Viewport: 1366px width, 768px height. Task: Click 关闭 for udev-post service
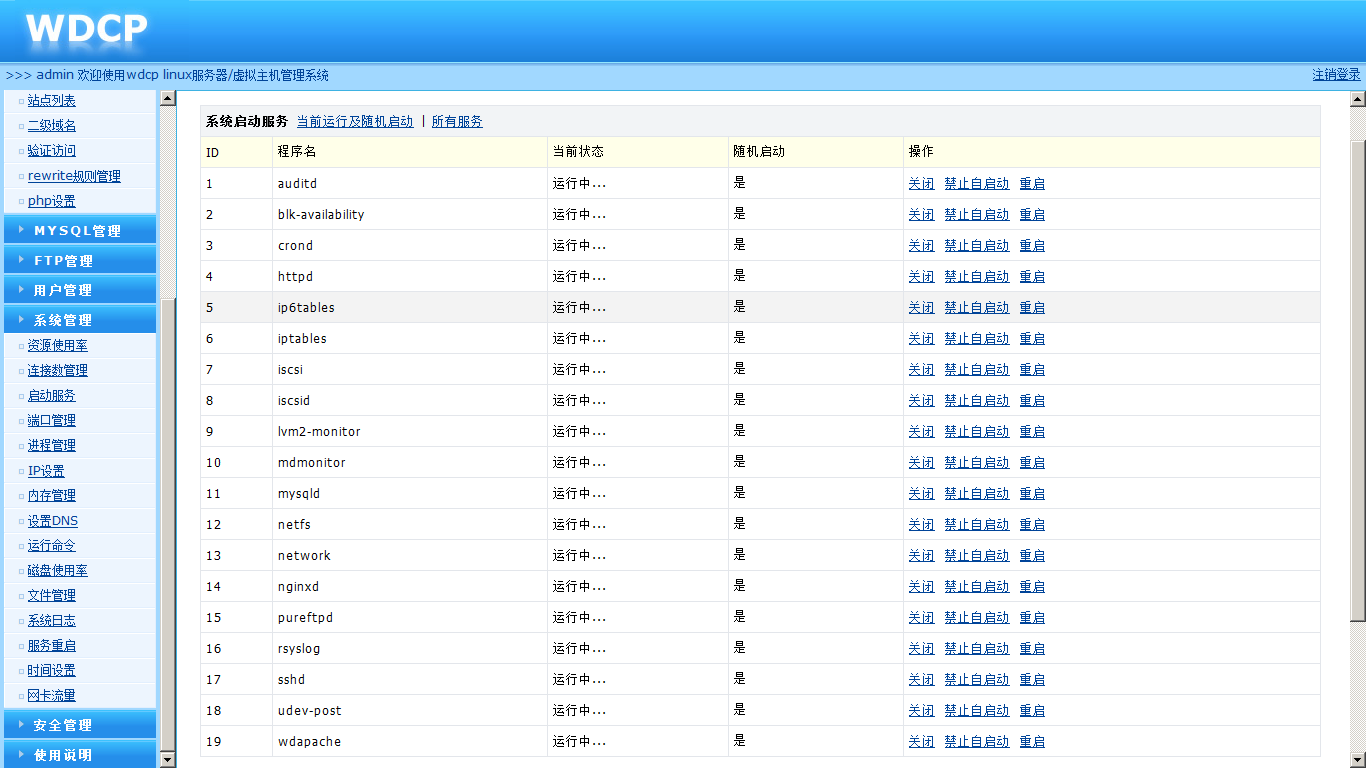(x=921, y=711)
